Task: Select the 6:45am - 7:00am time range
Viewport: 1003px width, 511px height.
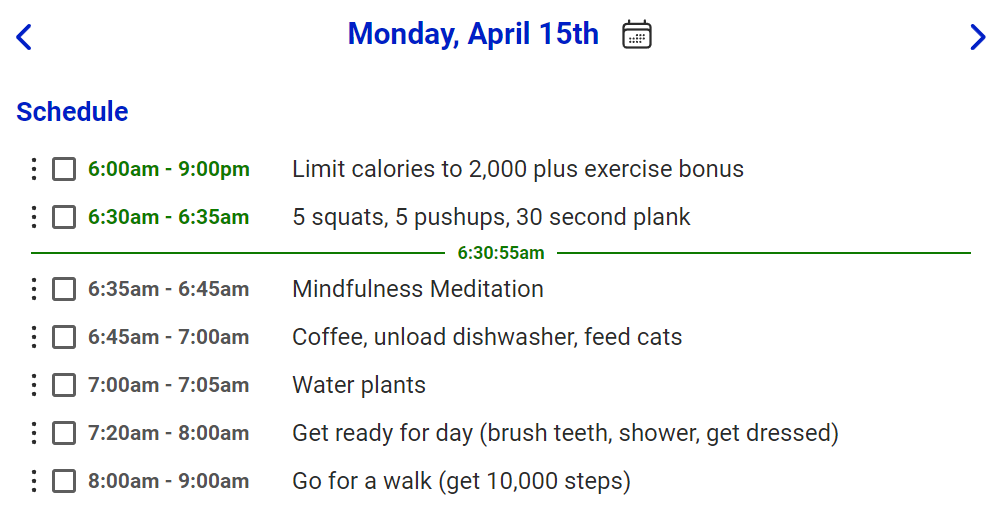Action: coord(168,337)
